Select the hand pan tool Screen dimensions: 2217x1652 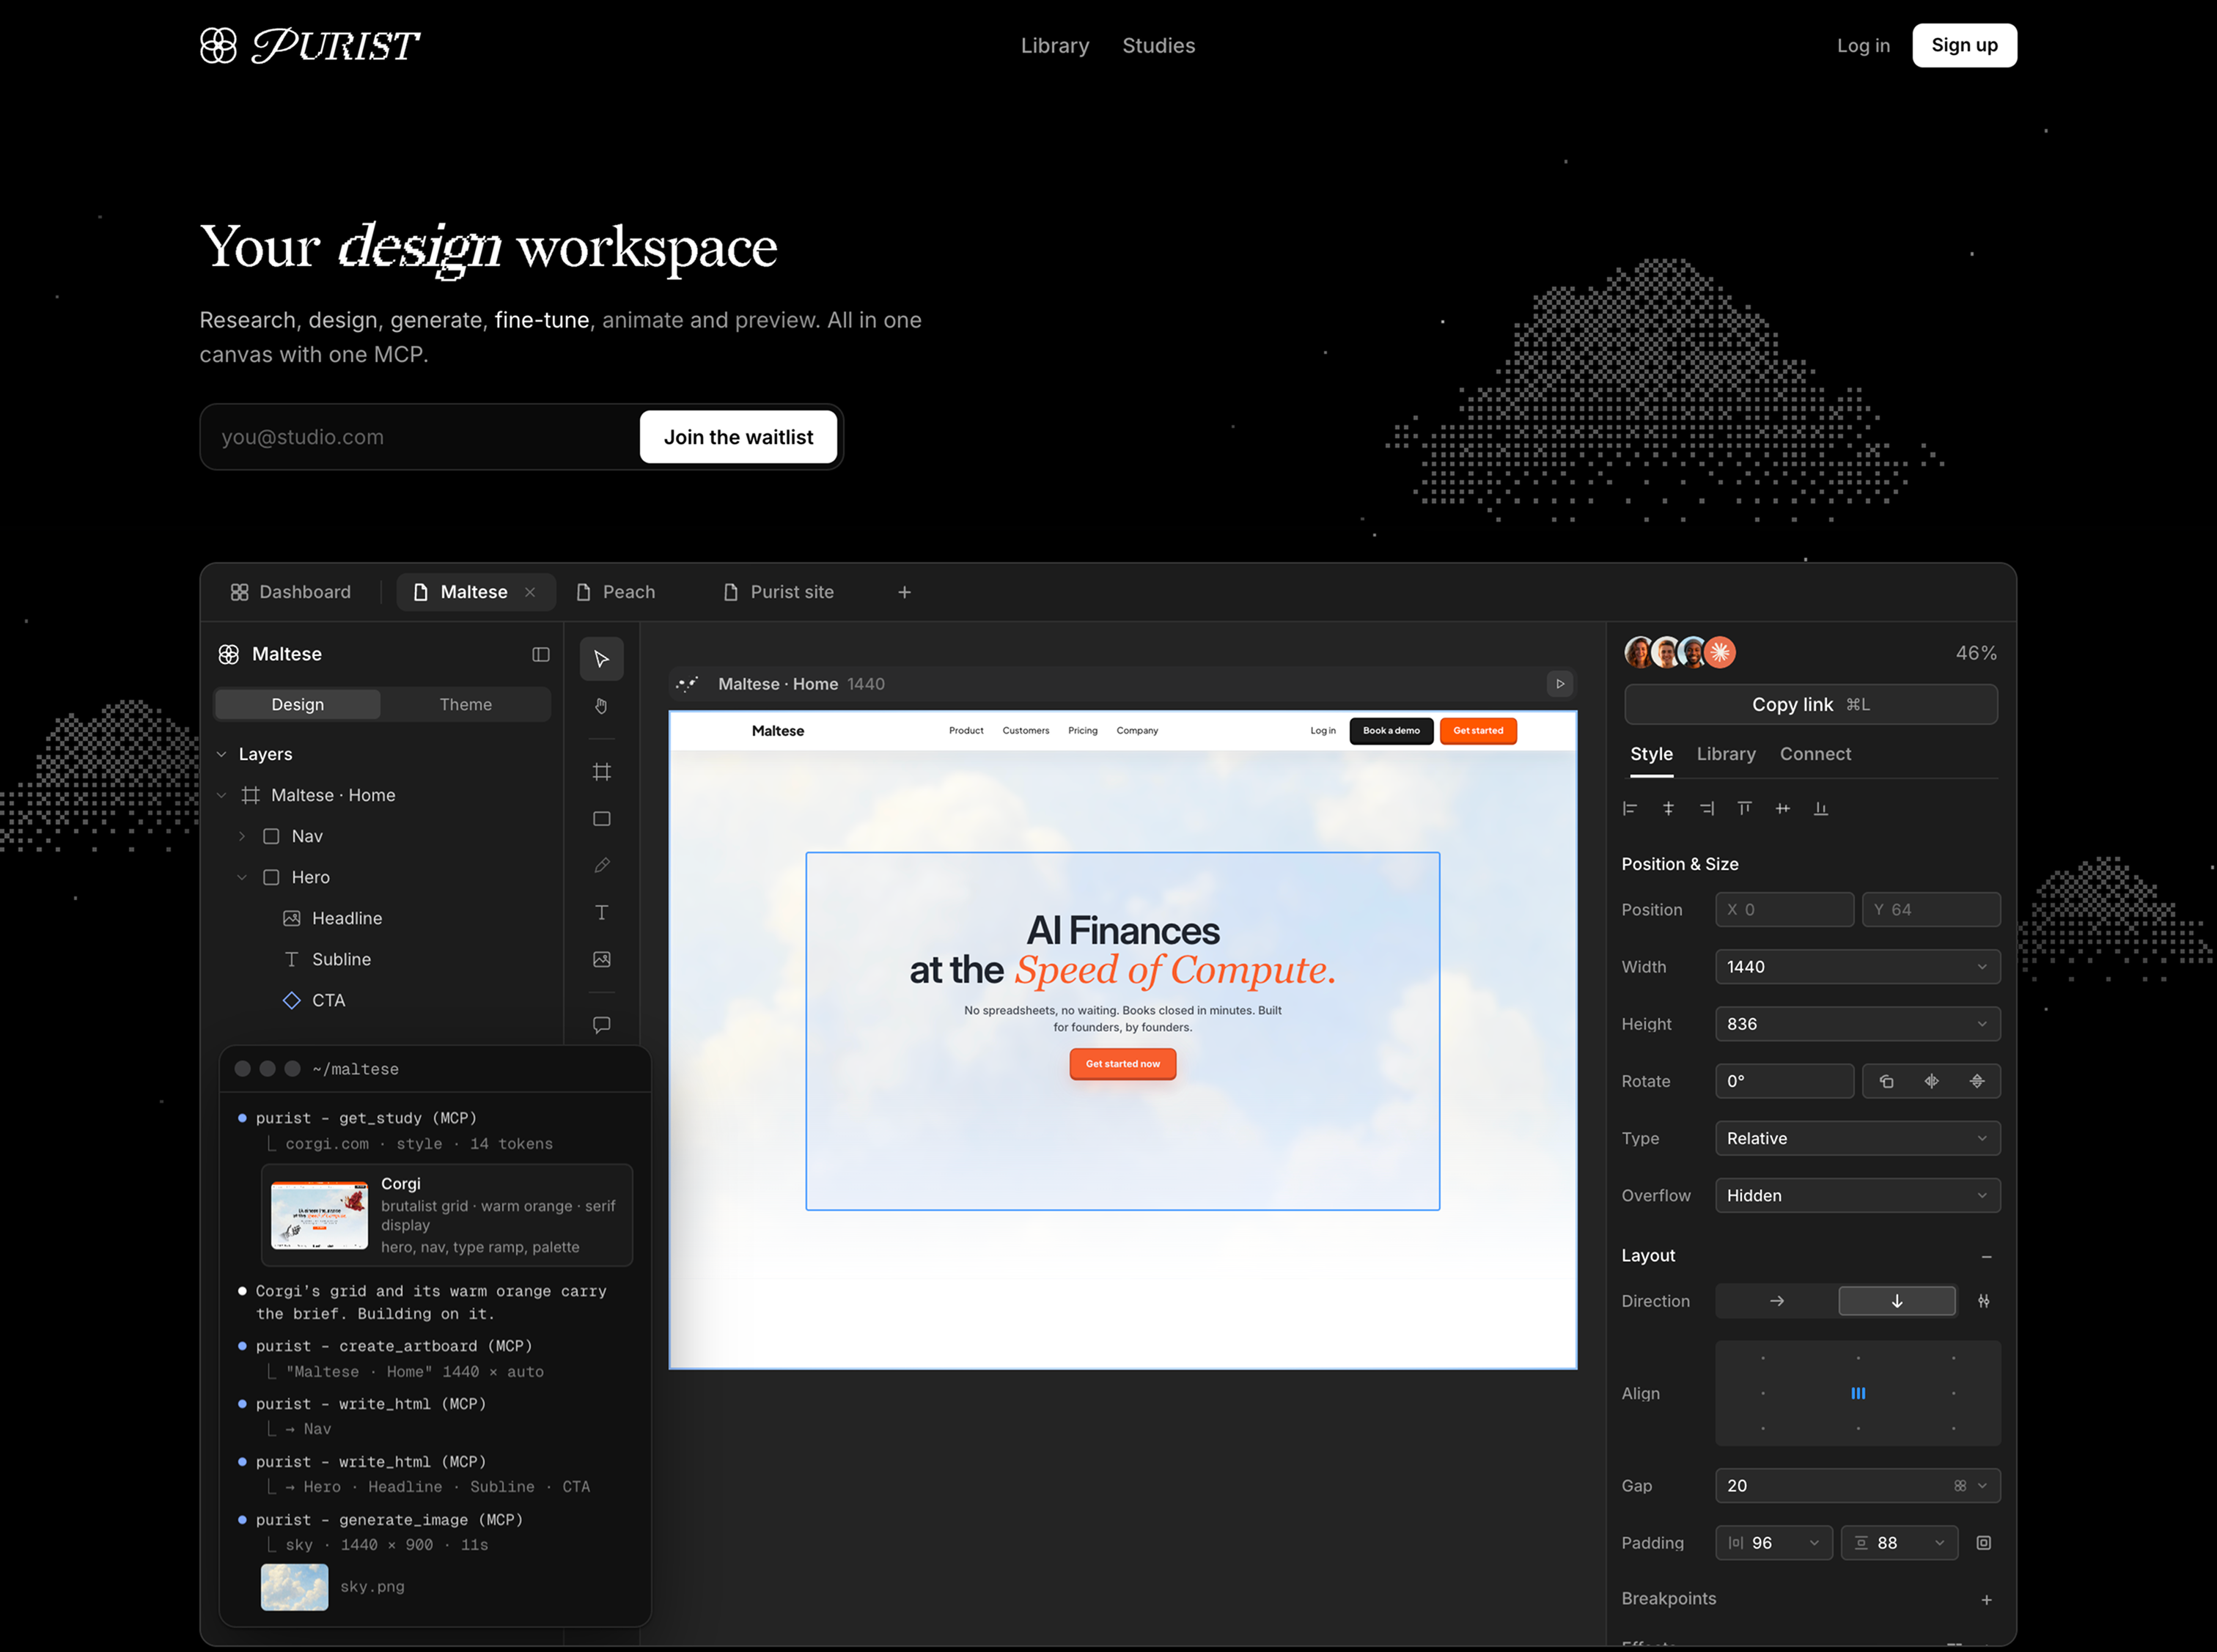click(x=601, y=706)
